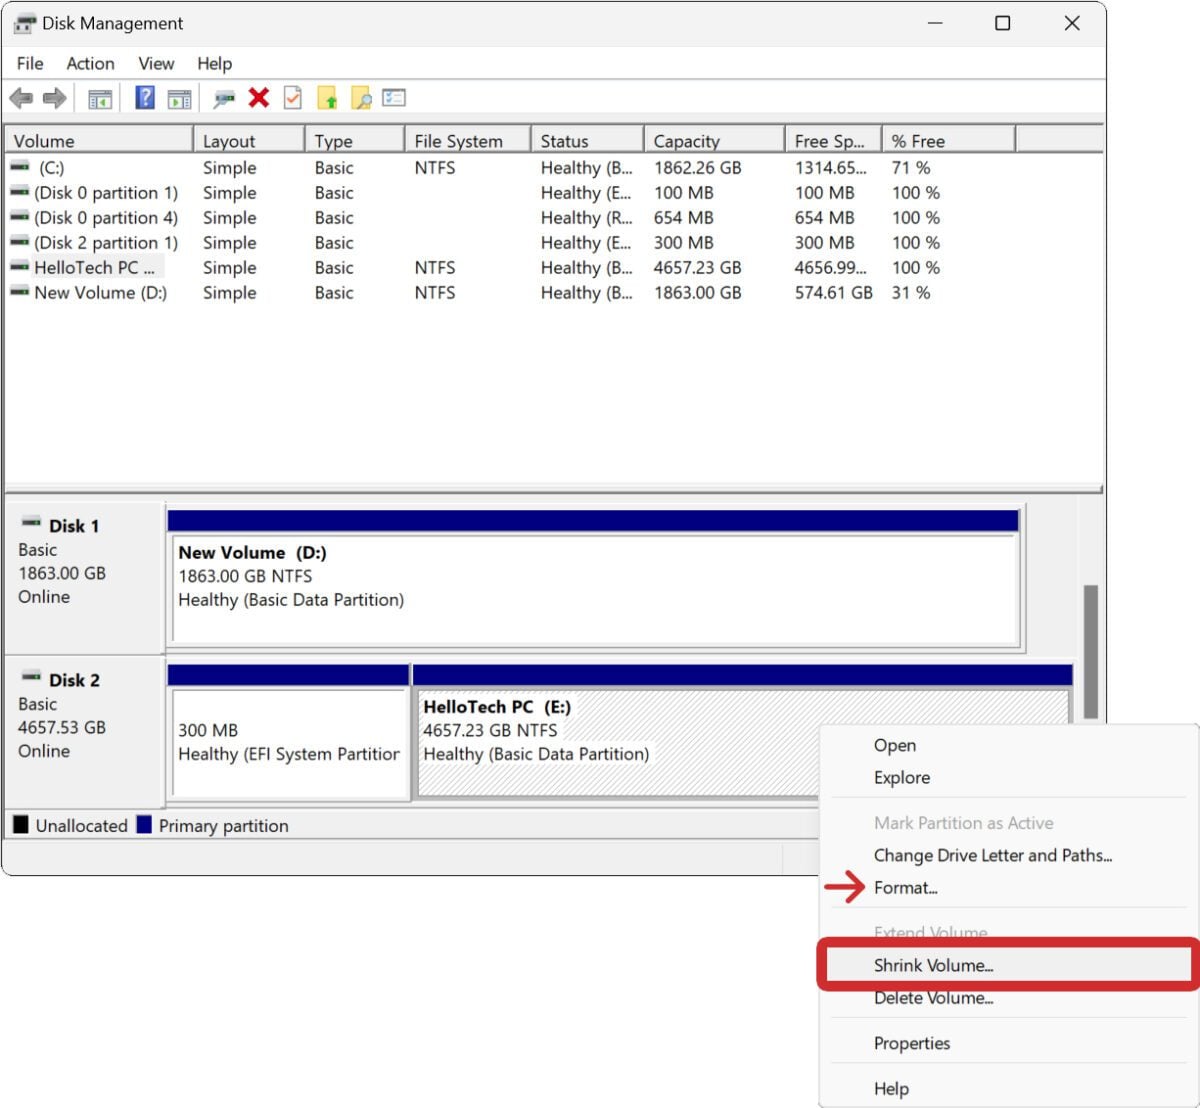The height and width of the screenshot is (1108, 1200).
Task: Click the Forward navigation arrow icon
Action: click(x=53, y=97)
